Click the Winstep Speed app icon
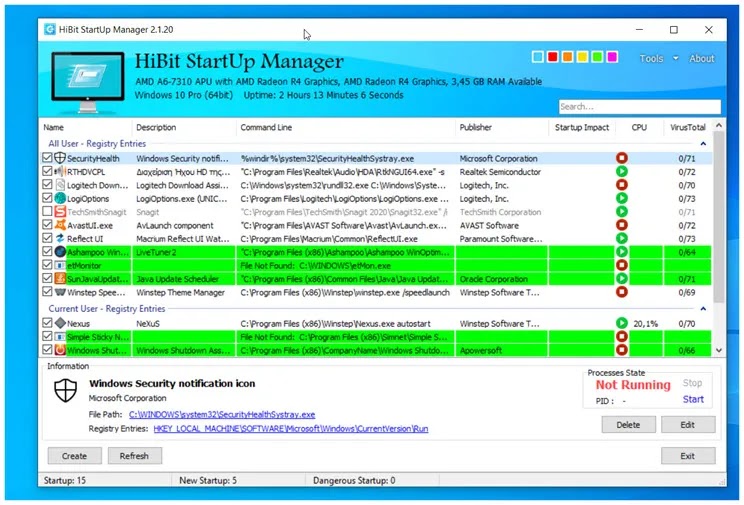Image resolution: width=744 pixels, height=505 pixels. point(60,292)
